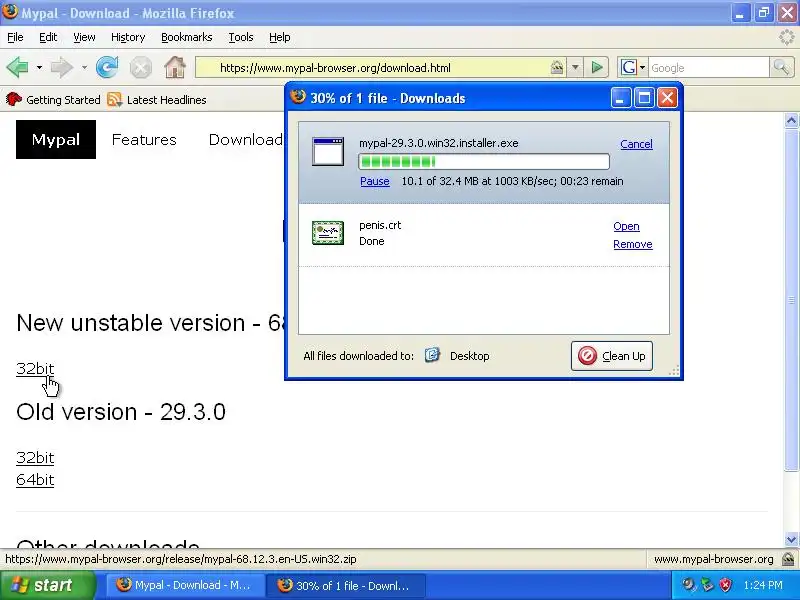The height and width of the screenshot is (600, 800).
Task: Click the installer download progress bar
Action: [x=484, y=162]
